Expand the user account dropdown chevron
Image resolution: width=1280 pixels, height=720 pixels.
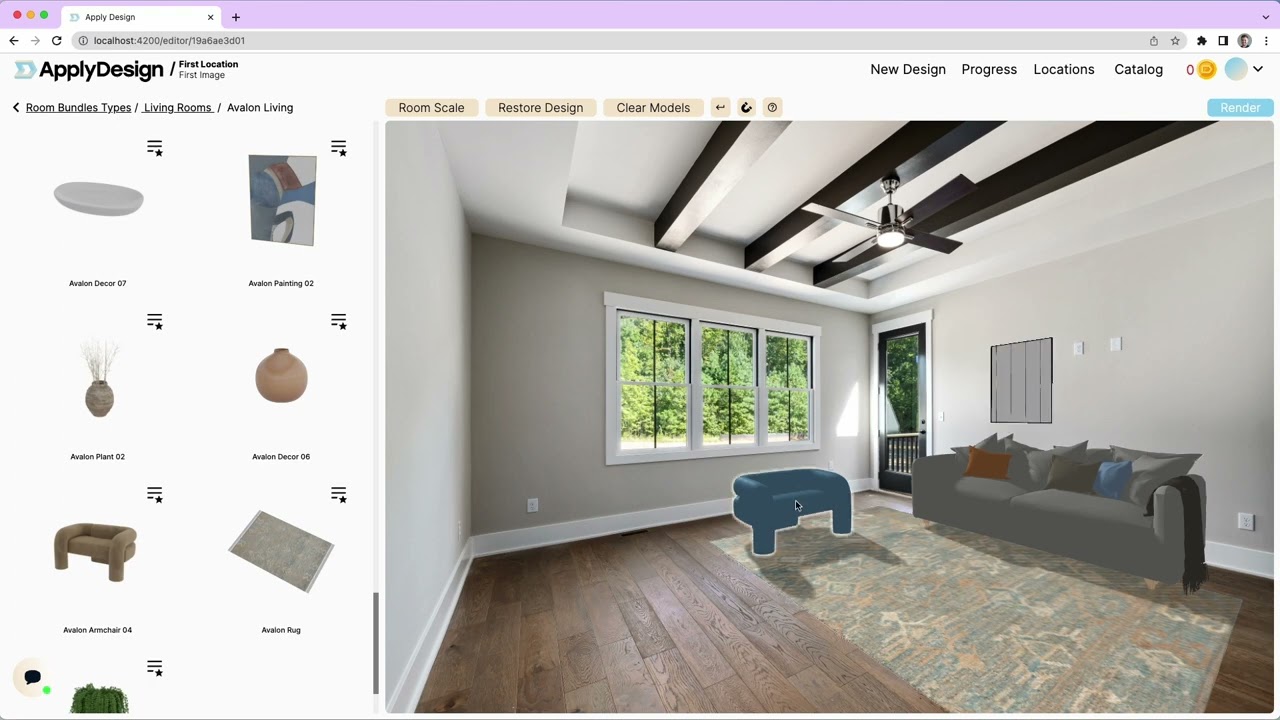(1258, 70)
